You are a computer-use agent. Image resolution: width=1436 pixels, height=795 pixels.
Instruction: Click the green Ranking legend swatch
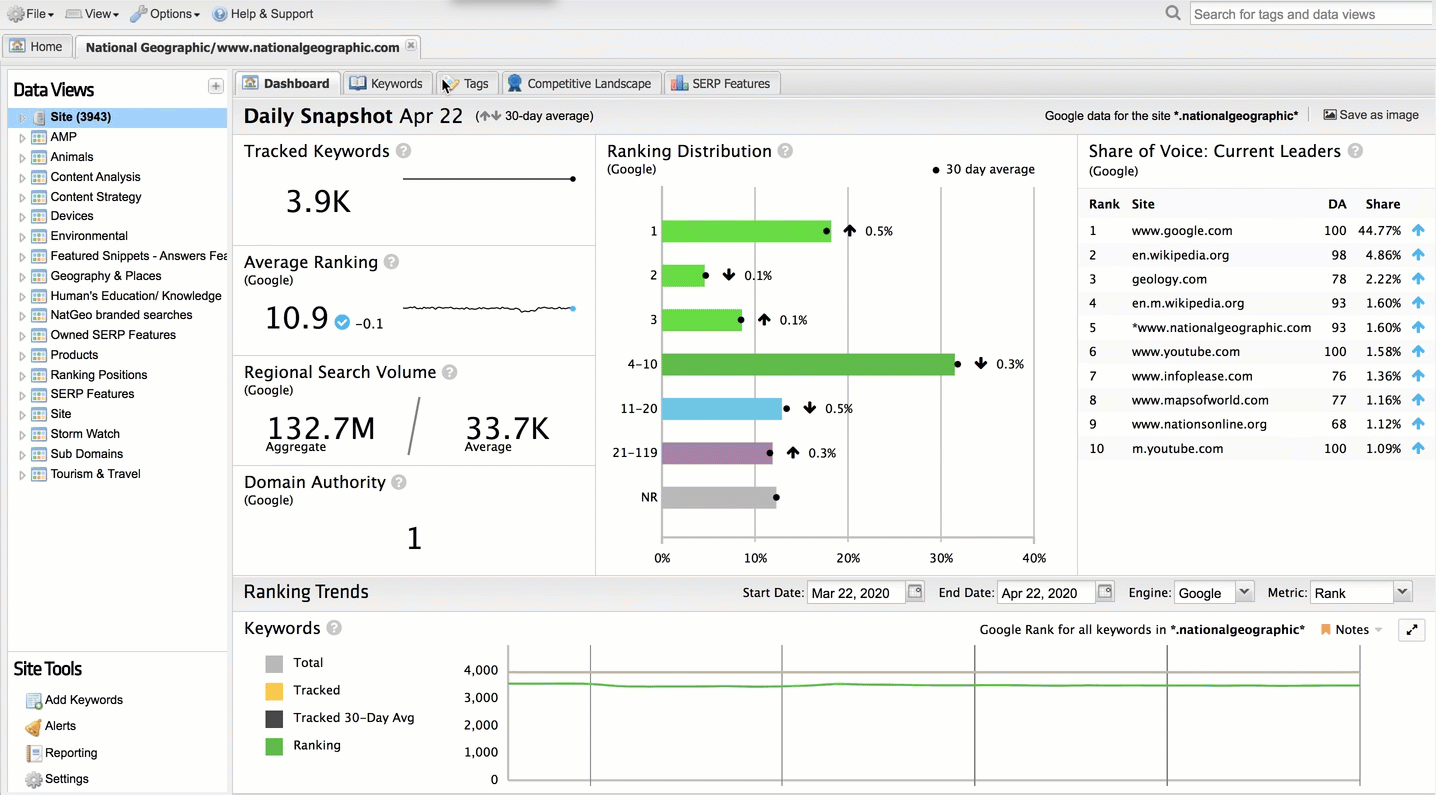tap(274, 746)
